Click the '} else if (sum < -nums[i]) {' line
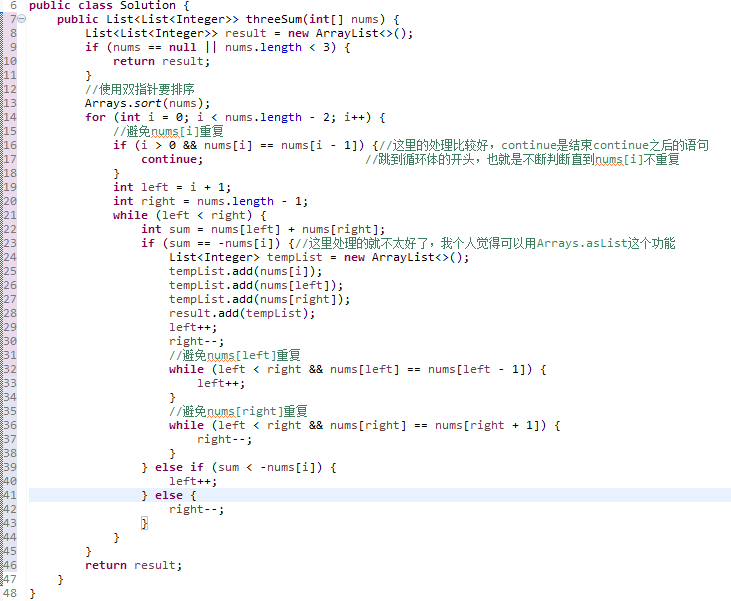 point(238,467)
